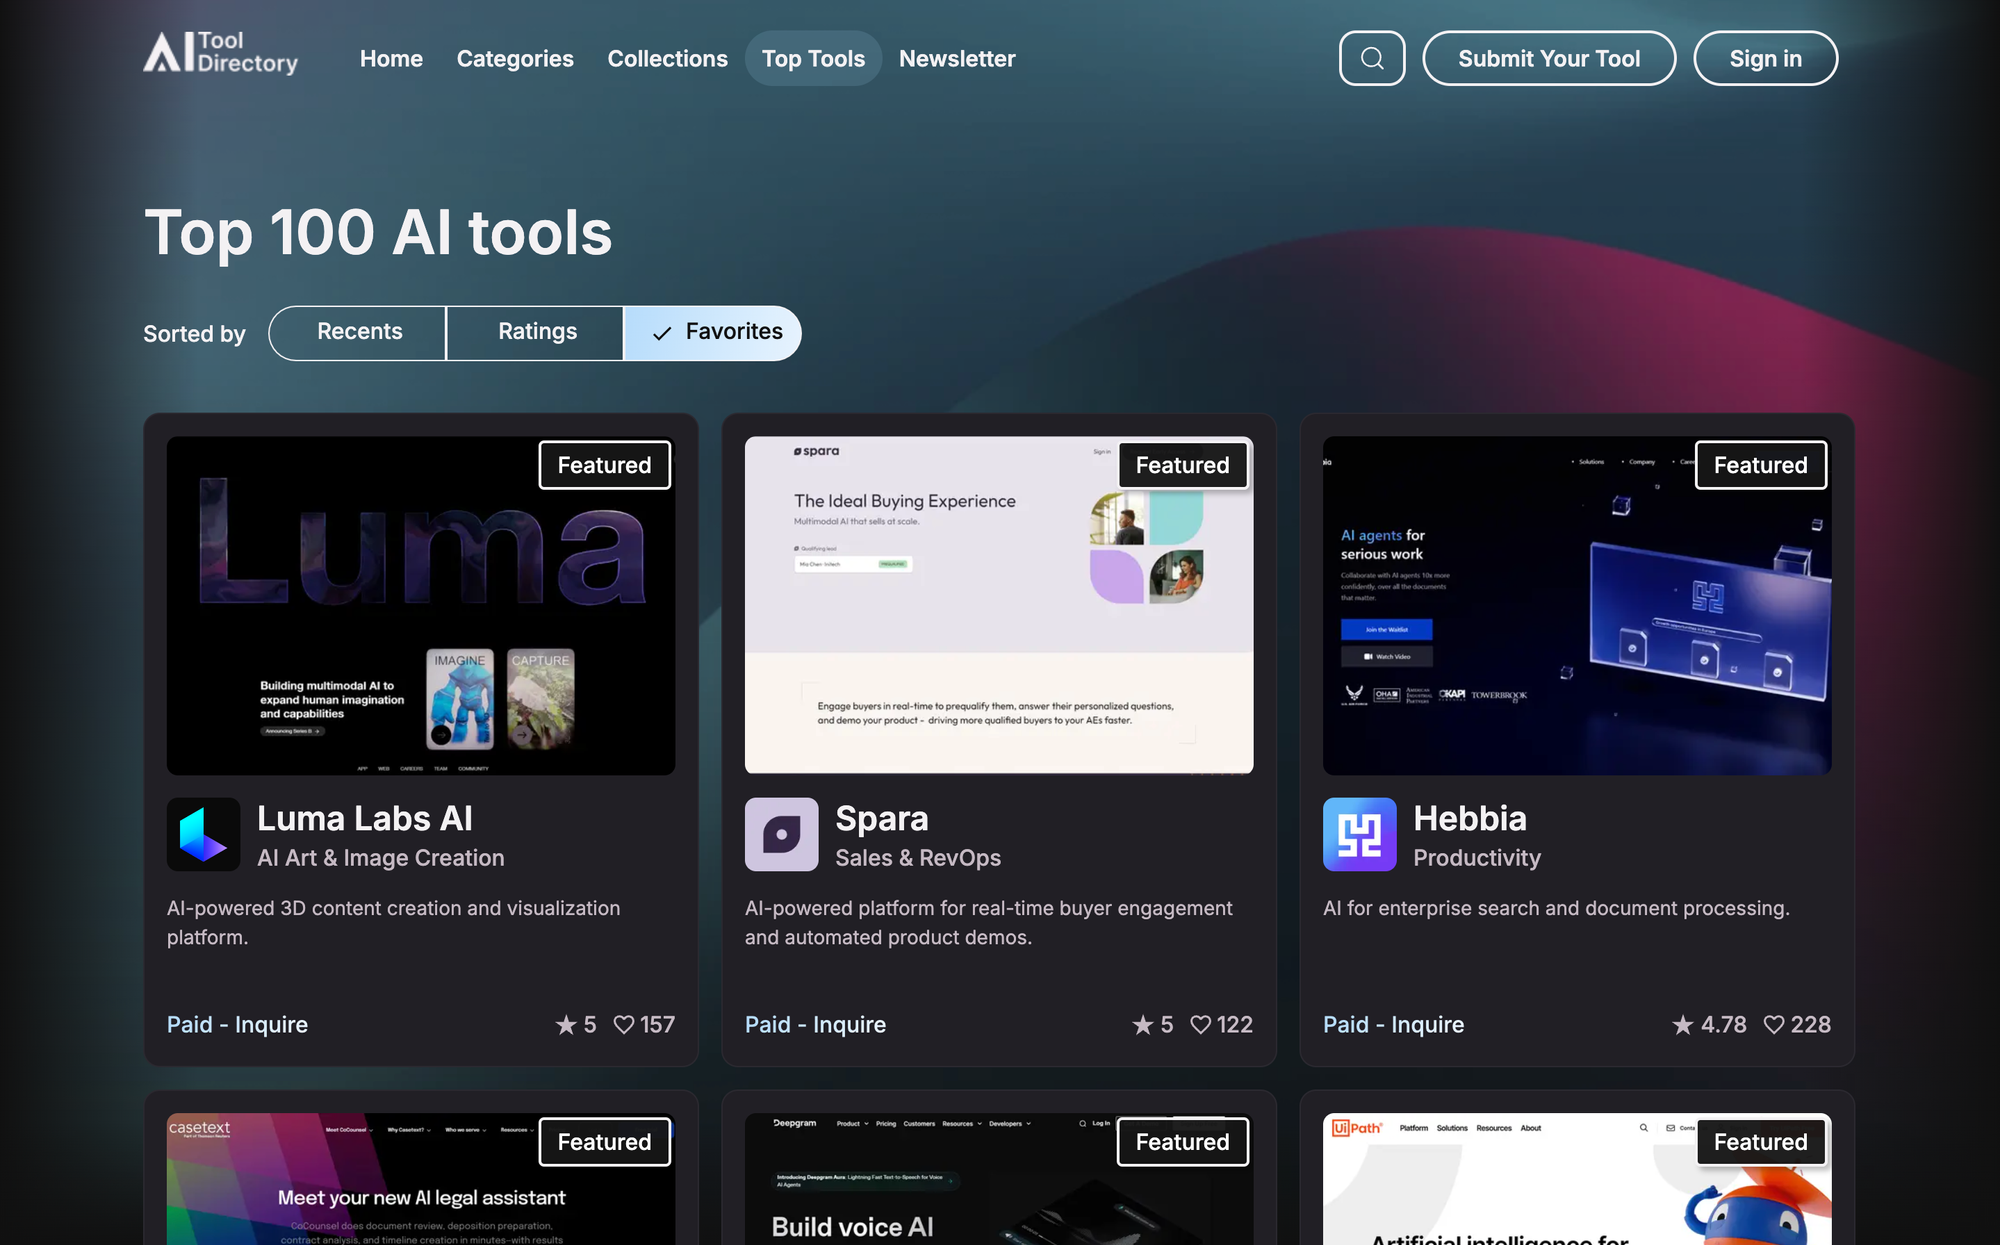Image resolution: width=2000 pixels, height=1245 pixels.
Task: Click the Submit Your Tool button
Action: [x=1549, y=58]
